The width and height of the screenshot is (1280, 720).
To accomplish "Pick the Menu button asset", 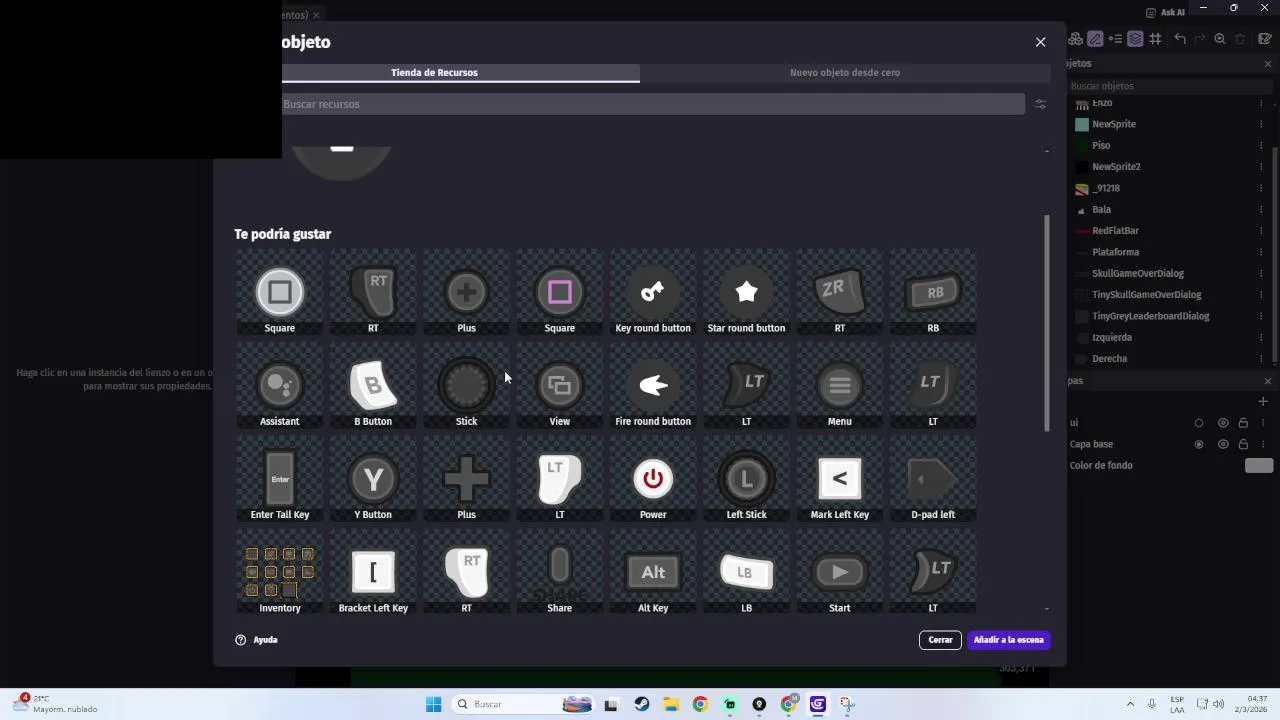I will (840, 385).
